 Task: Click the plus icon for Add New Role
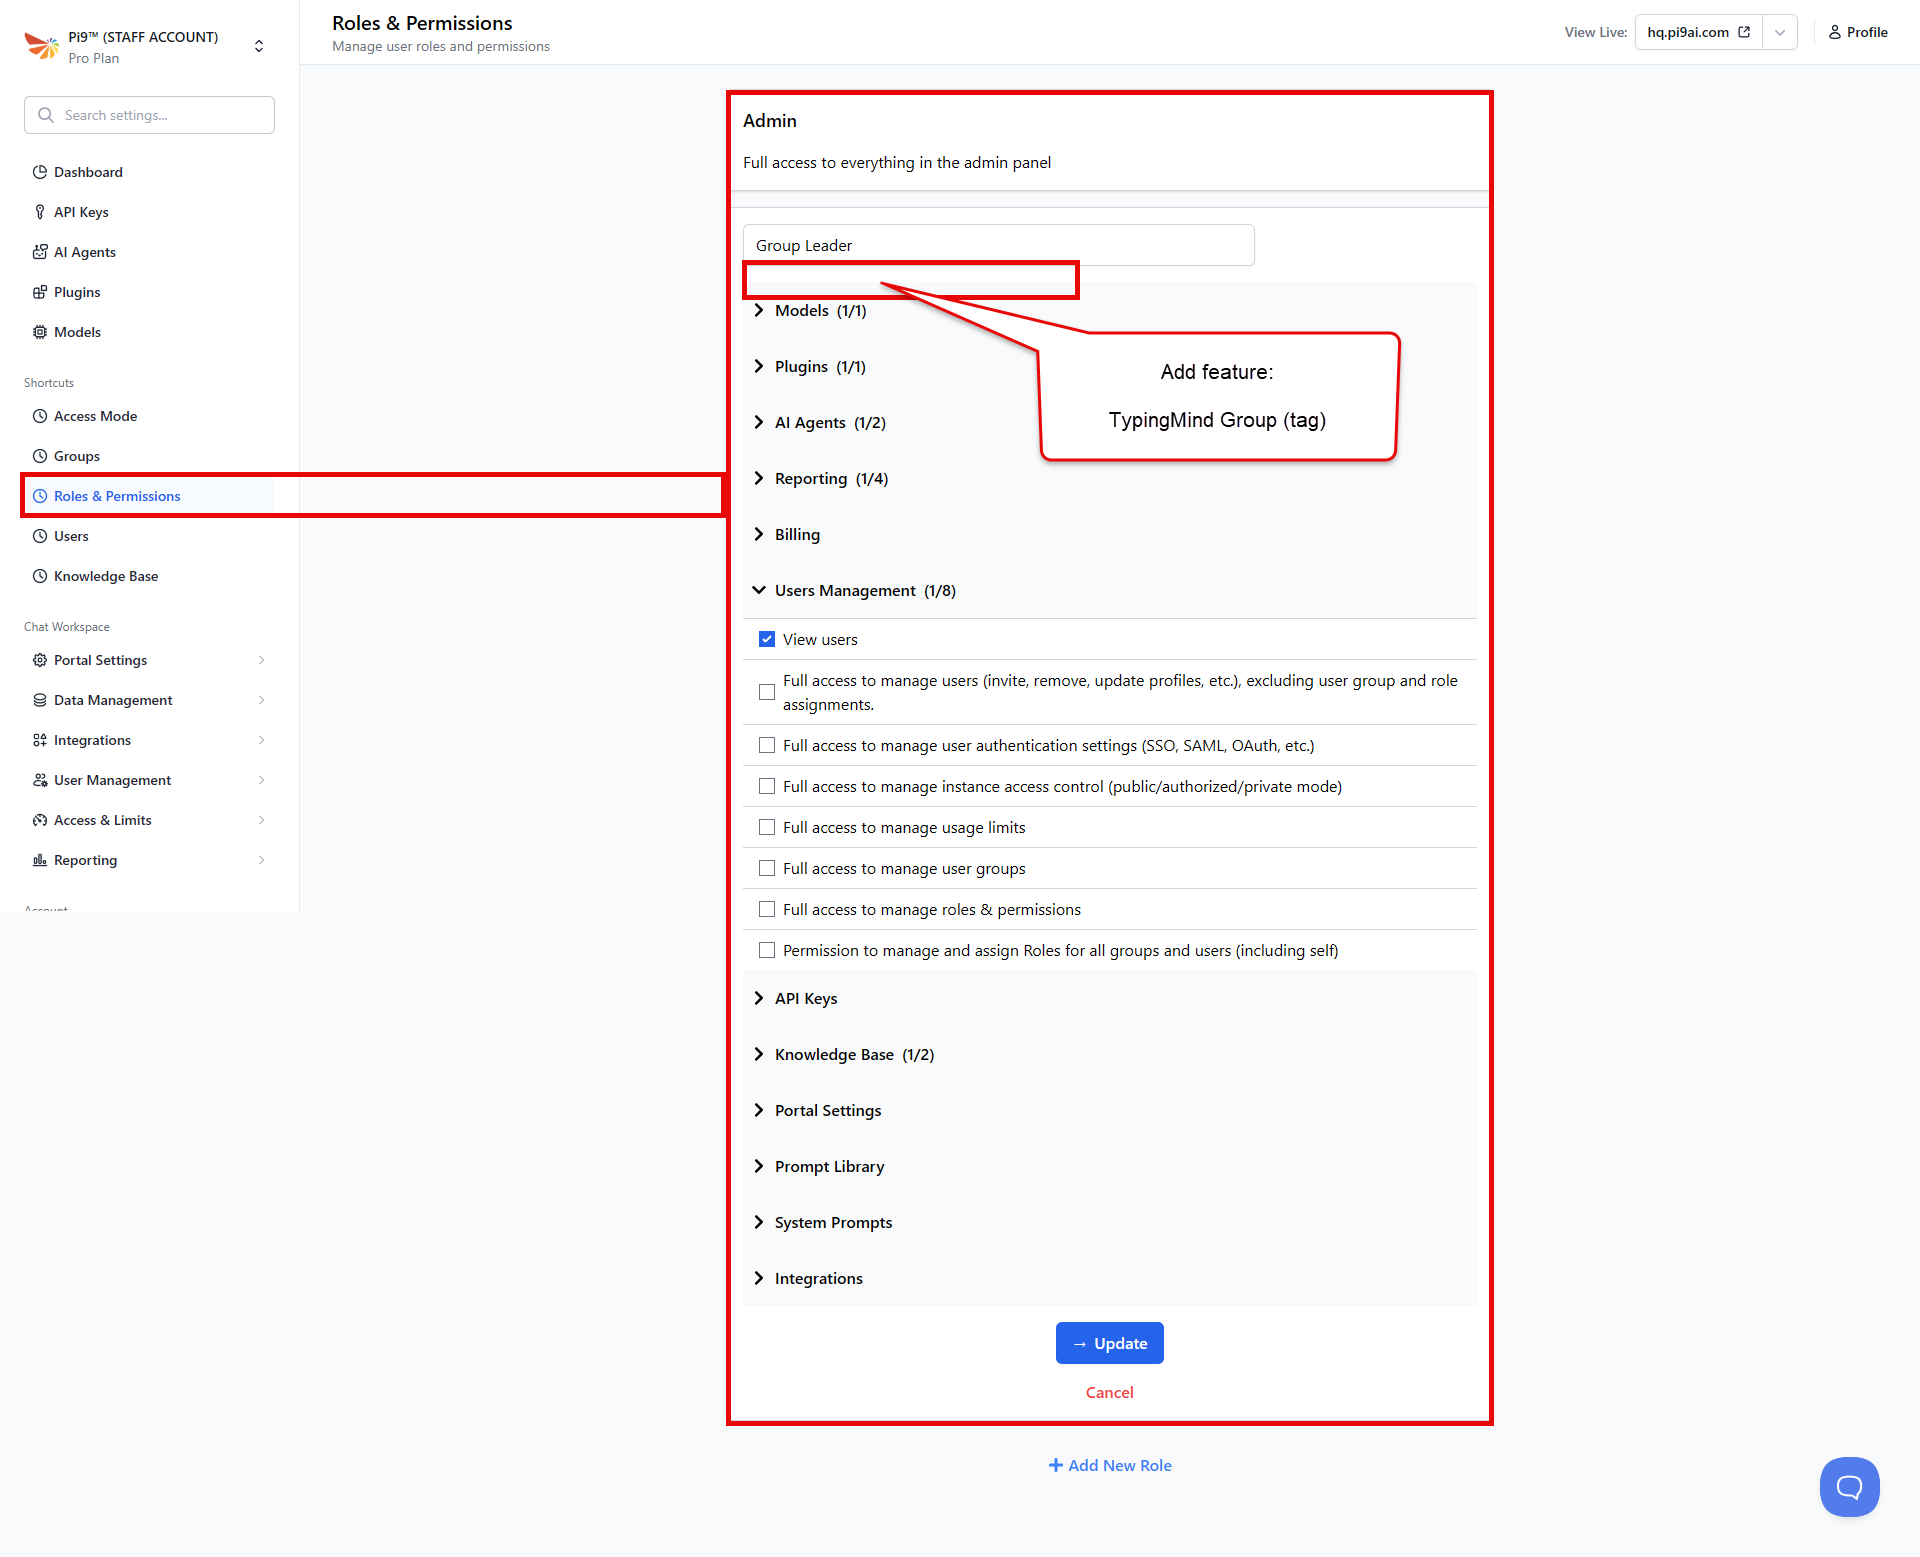point(1055,1465)
